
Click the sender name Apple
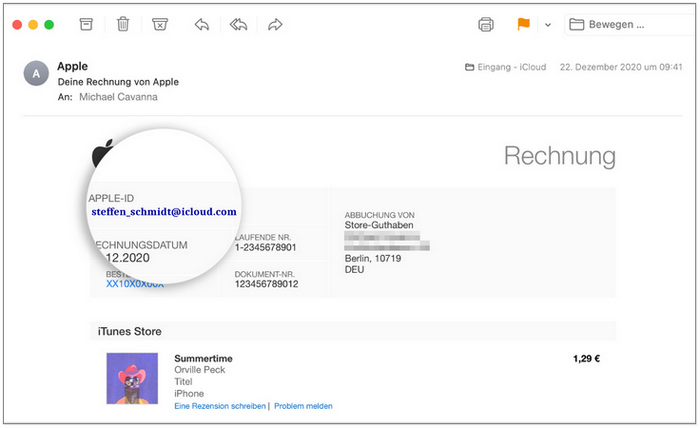pyautogui.click(x=72, y=66)
